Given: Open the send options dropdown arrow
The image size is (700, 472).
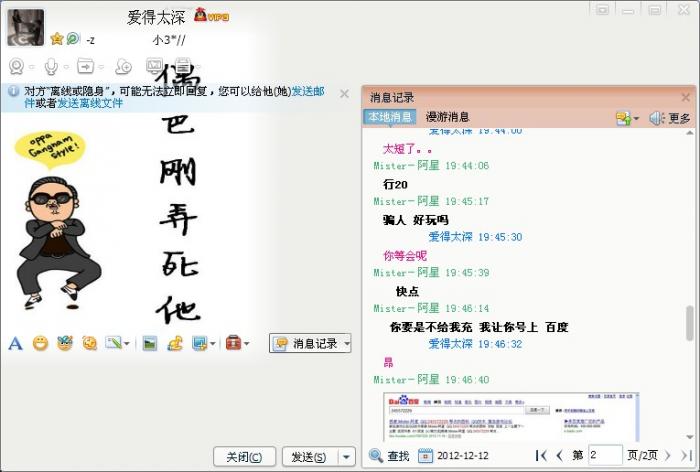Looking at the screenshot, I should tap(346, 457).
